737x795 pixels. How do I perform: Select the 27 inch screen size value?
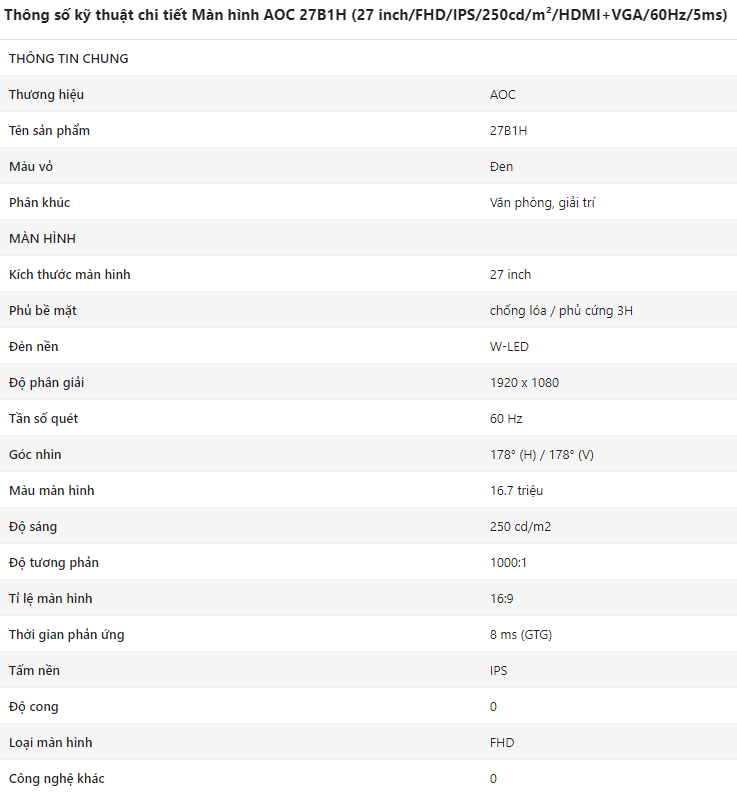point(510,274)
